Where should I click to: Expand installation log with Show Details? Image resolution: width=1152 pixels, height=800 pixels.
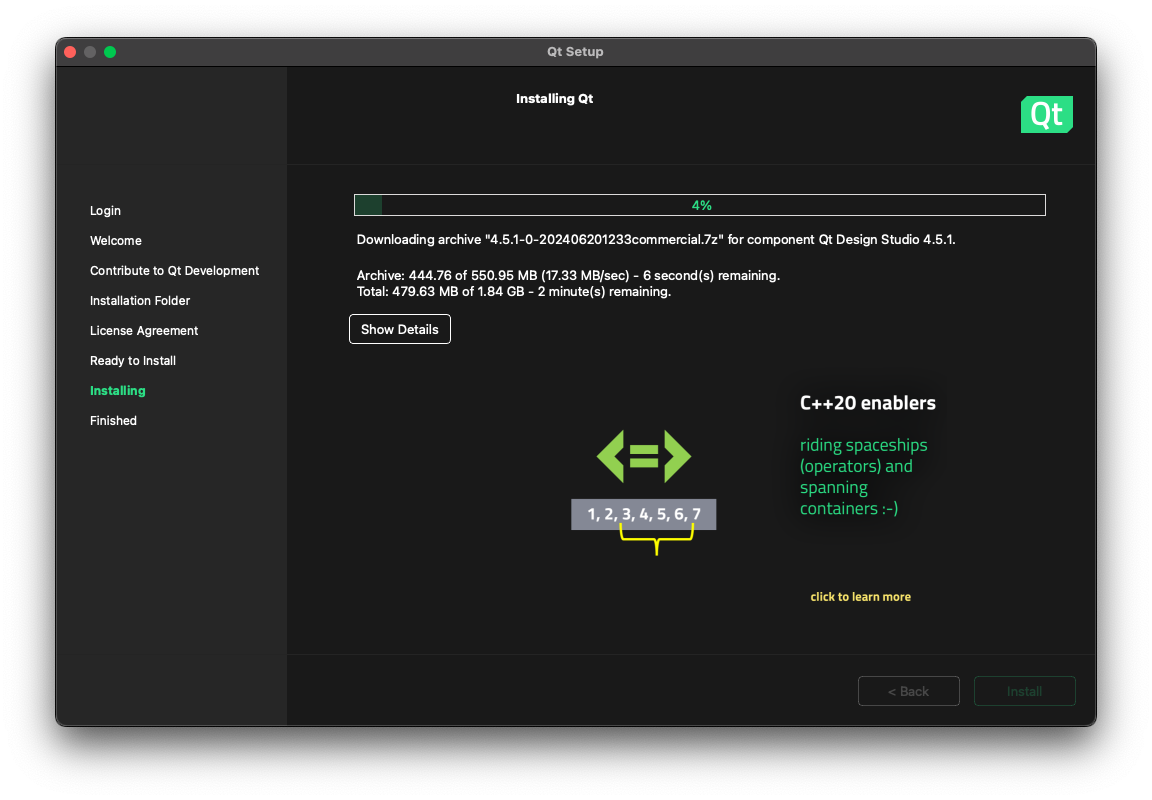[x=400, y=329]
